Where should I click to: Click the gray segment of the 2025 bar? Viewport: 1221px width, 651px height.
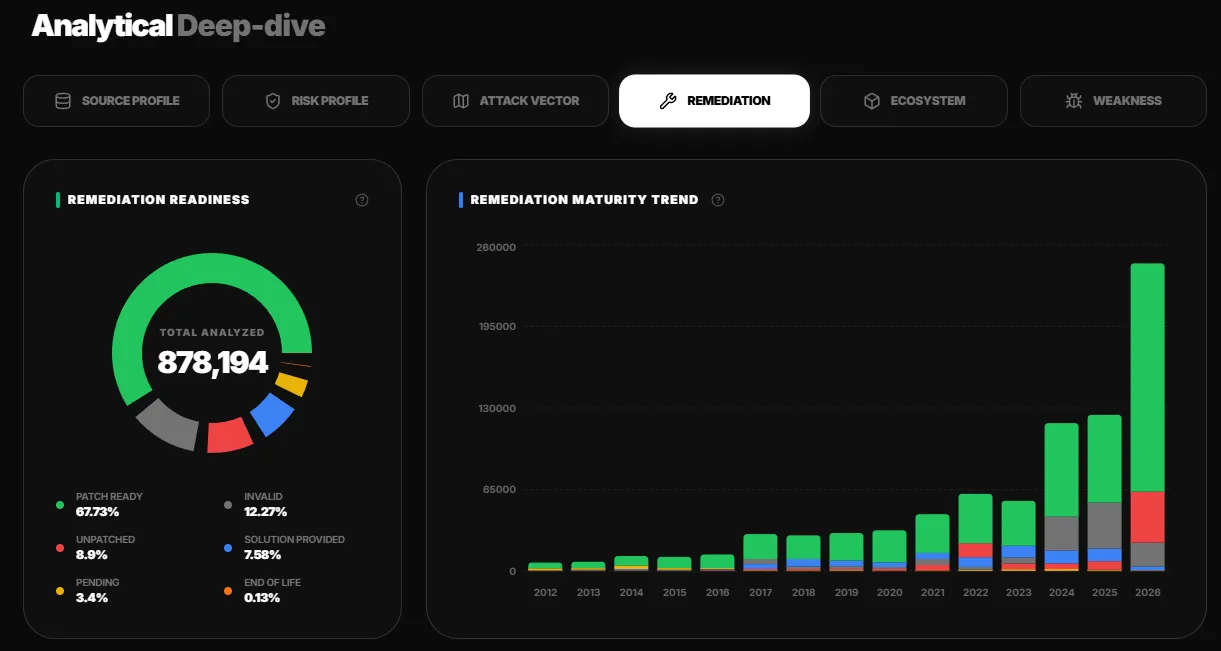coord(1104,525)
